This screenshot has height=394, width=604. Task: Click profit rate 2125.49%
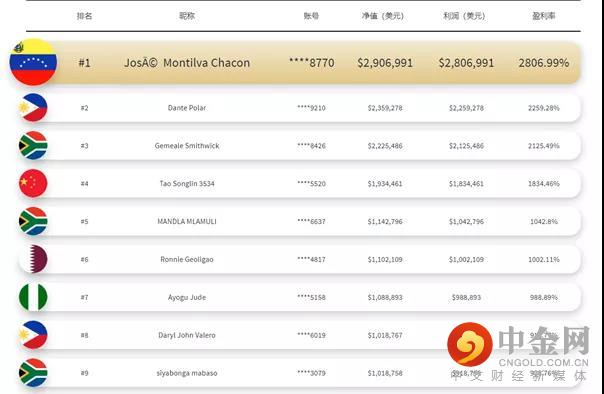(544, 146)
